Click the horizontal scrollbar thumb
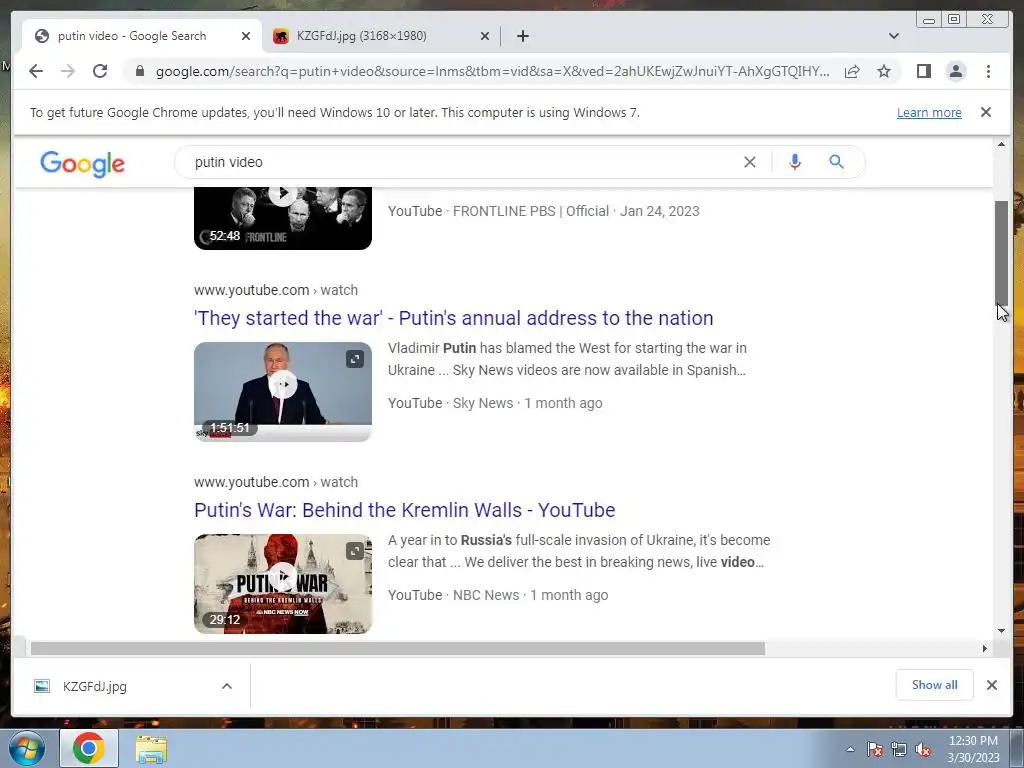This screenshot has height=768, width=1024. point(397,648)
